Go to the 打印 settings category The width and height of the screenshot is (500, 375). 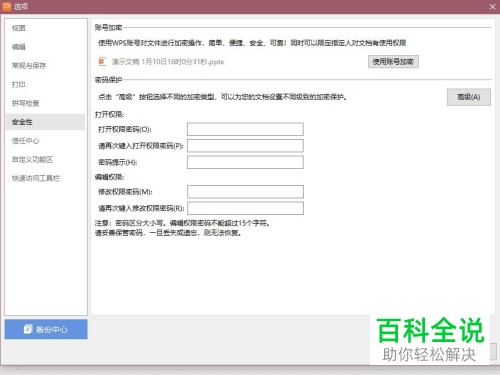[x=19, y=84]
